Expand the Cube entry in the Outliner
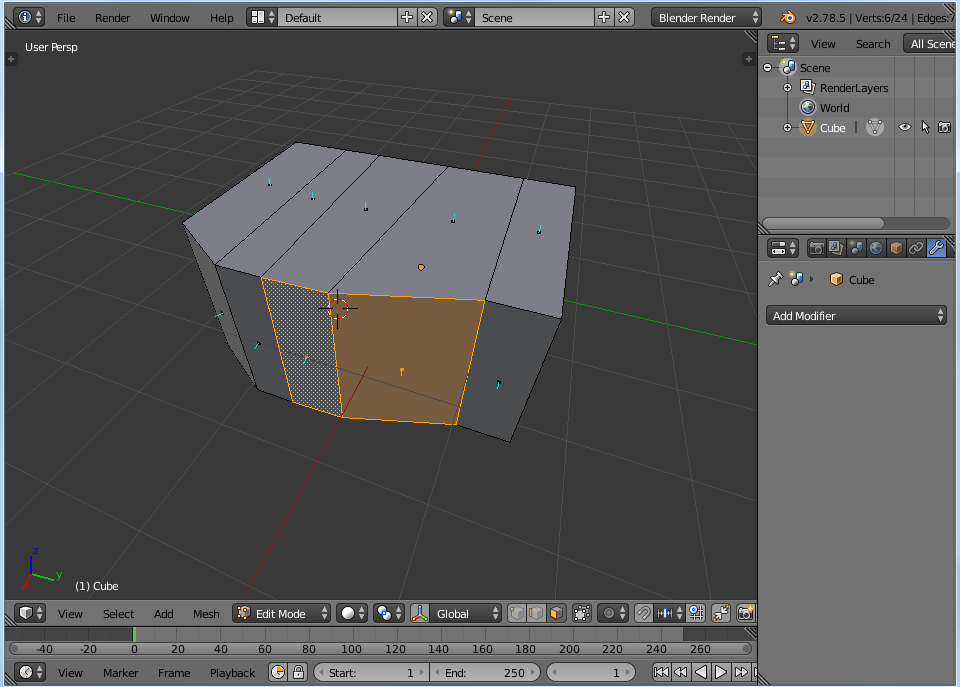 point(786,127)
